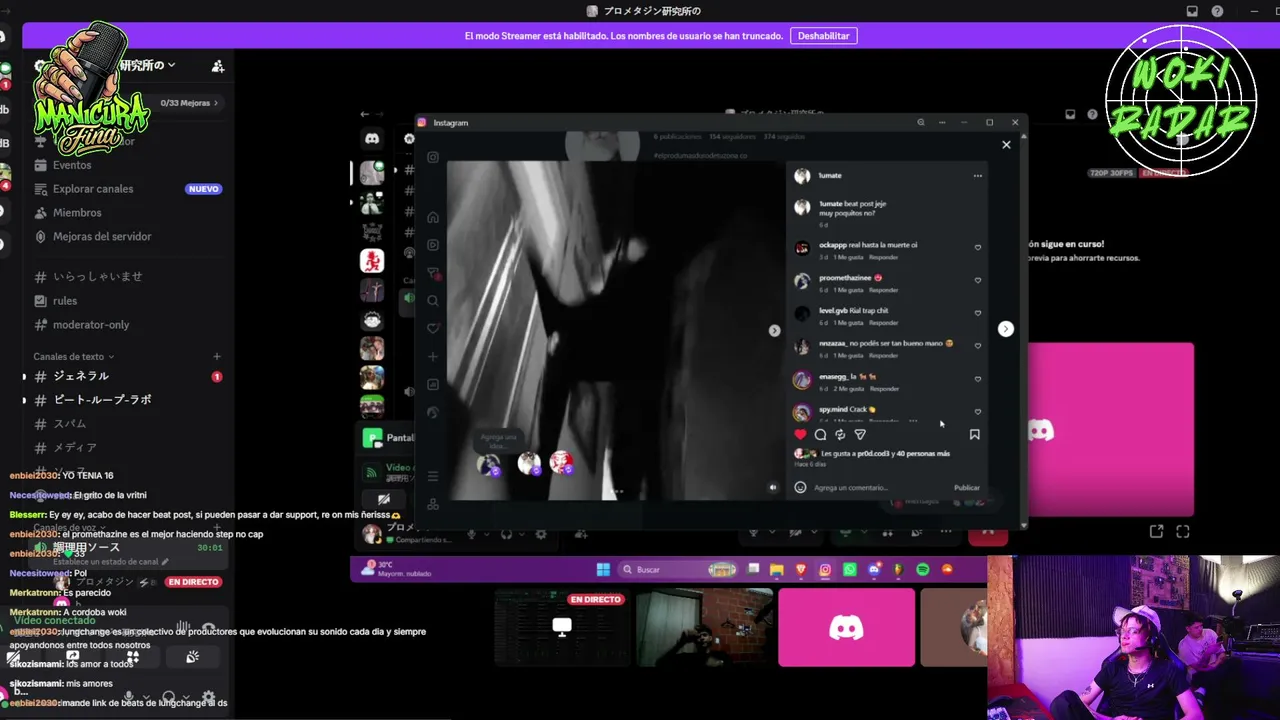Viewport: 1280px width, 720px height.
Task: Like the comment by ockappp
Action: coord(978,247)
